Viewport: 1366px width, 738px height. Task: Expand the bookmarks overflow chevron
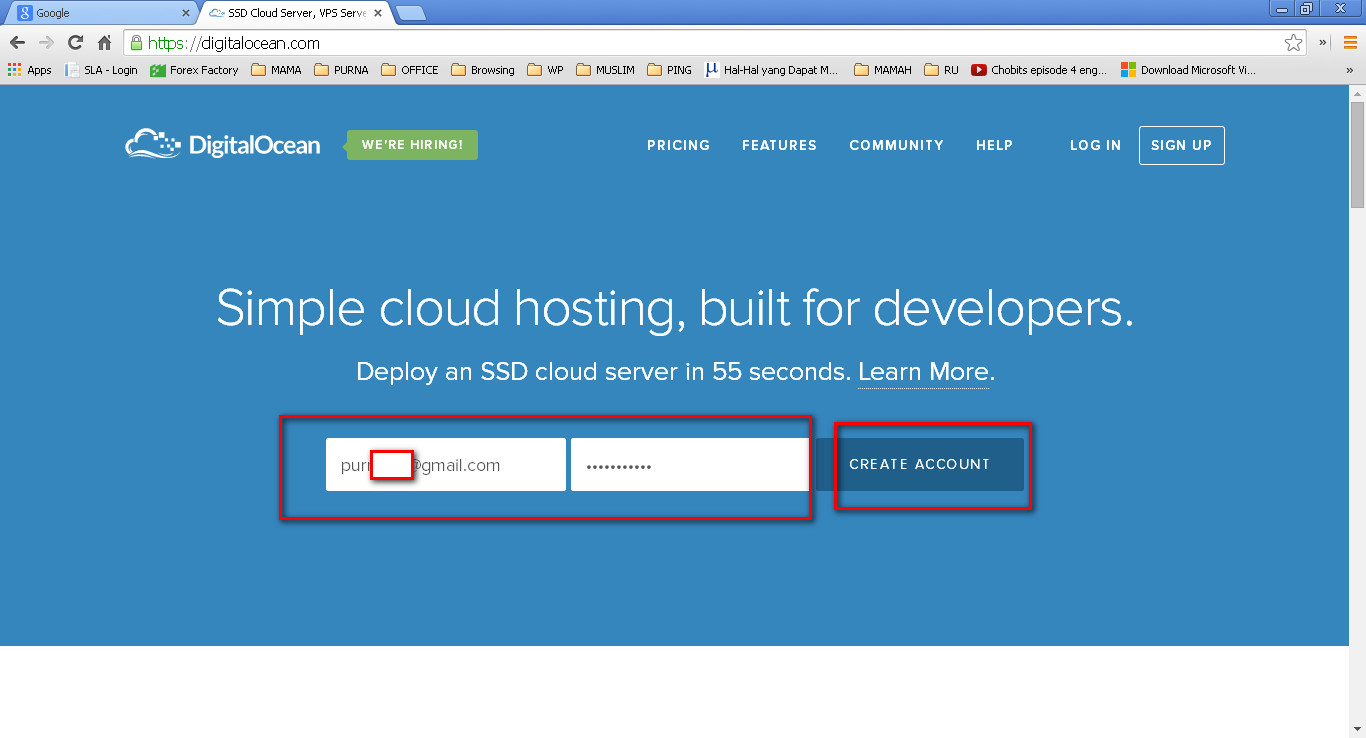(1350, 70)
